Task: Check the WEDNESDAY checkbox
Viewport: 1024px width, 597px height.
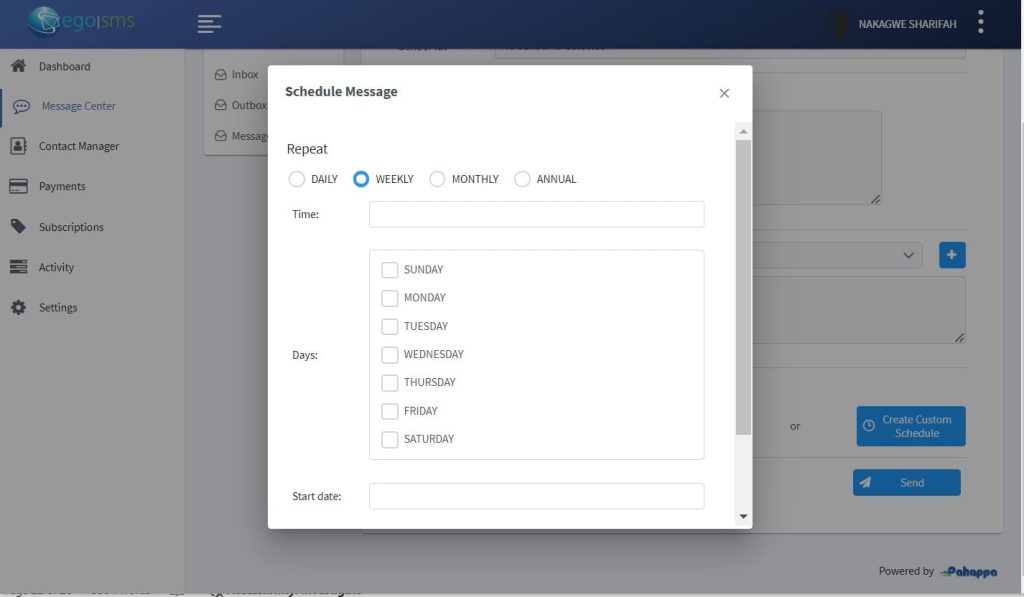Action: pos(390,354)
